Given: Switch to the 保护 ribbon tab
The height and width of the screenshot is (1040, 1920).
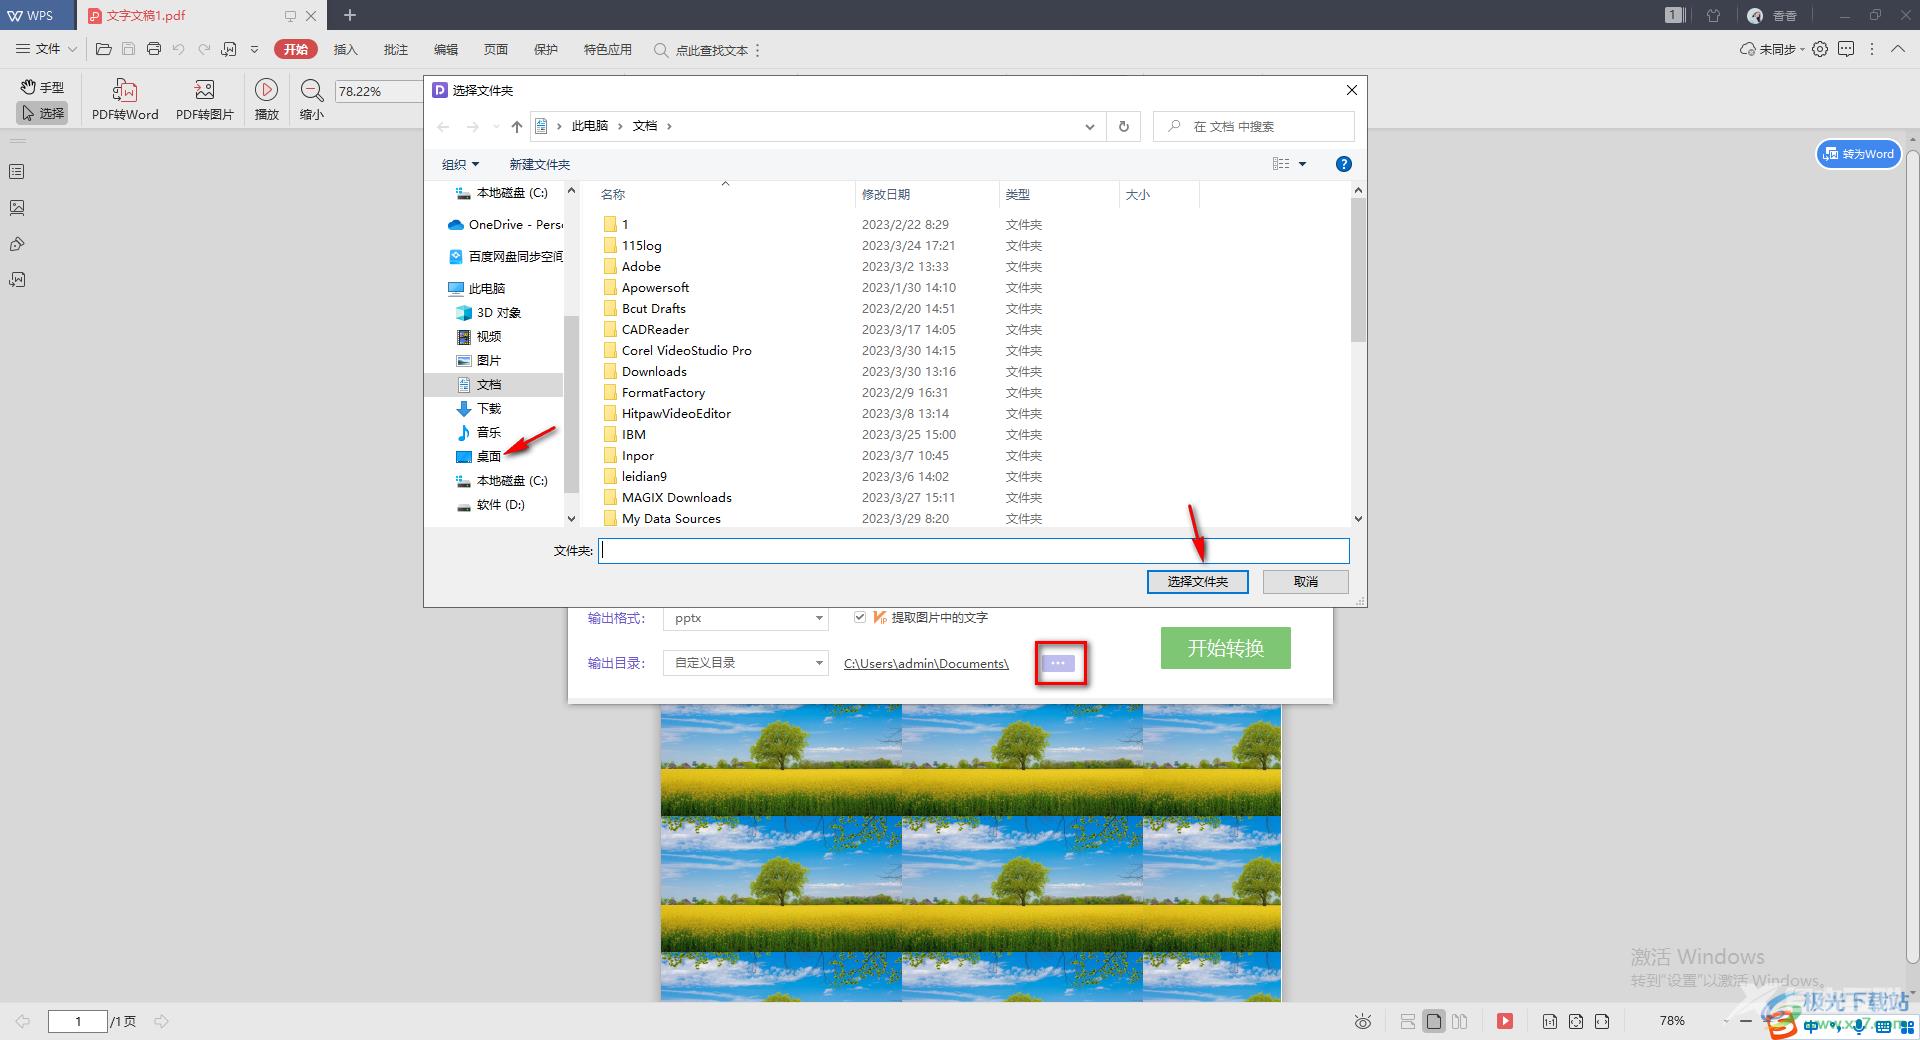Looking at the screenshot, I should tap(546, 49).
